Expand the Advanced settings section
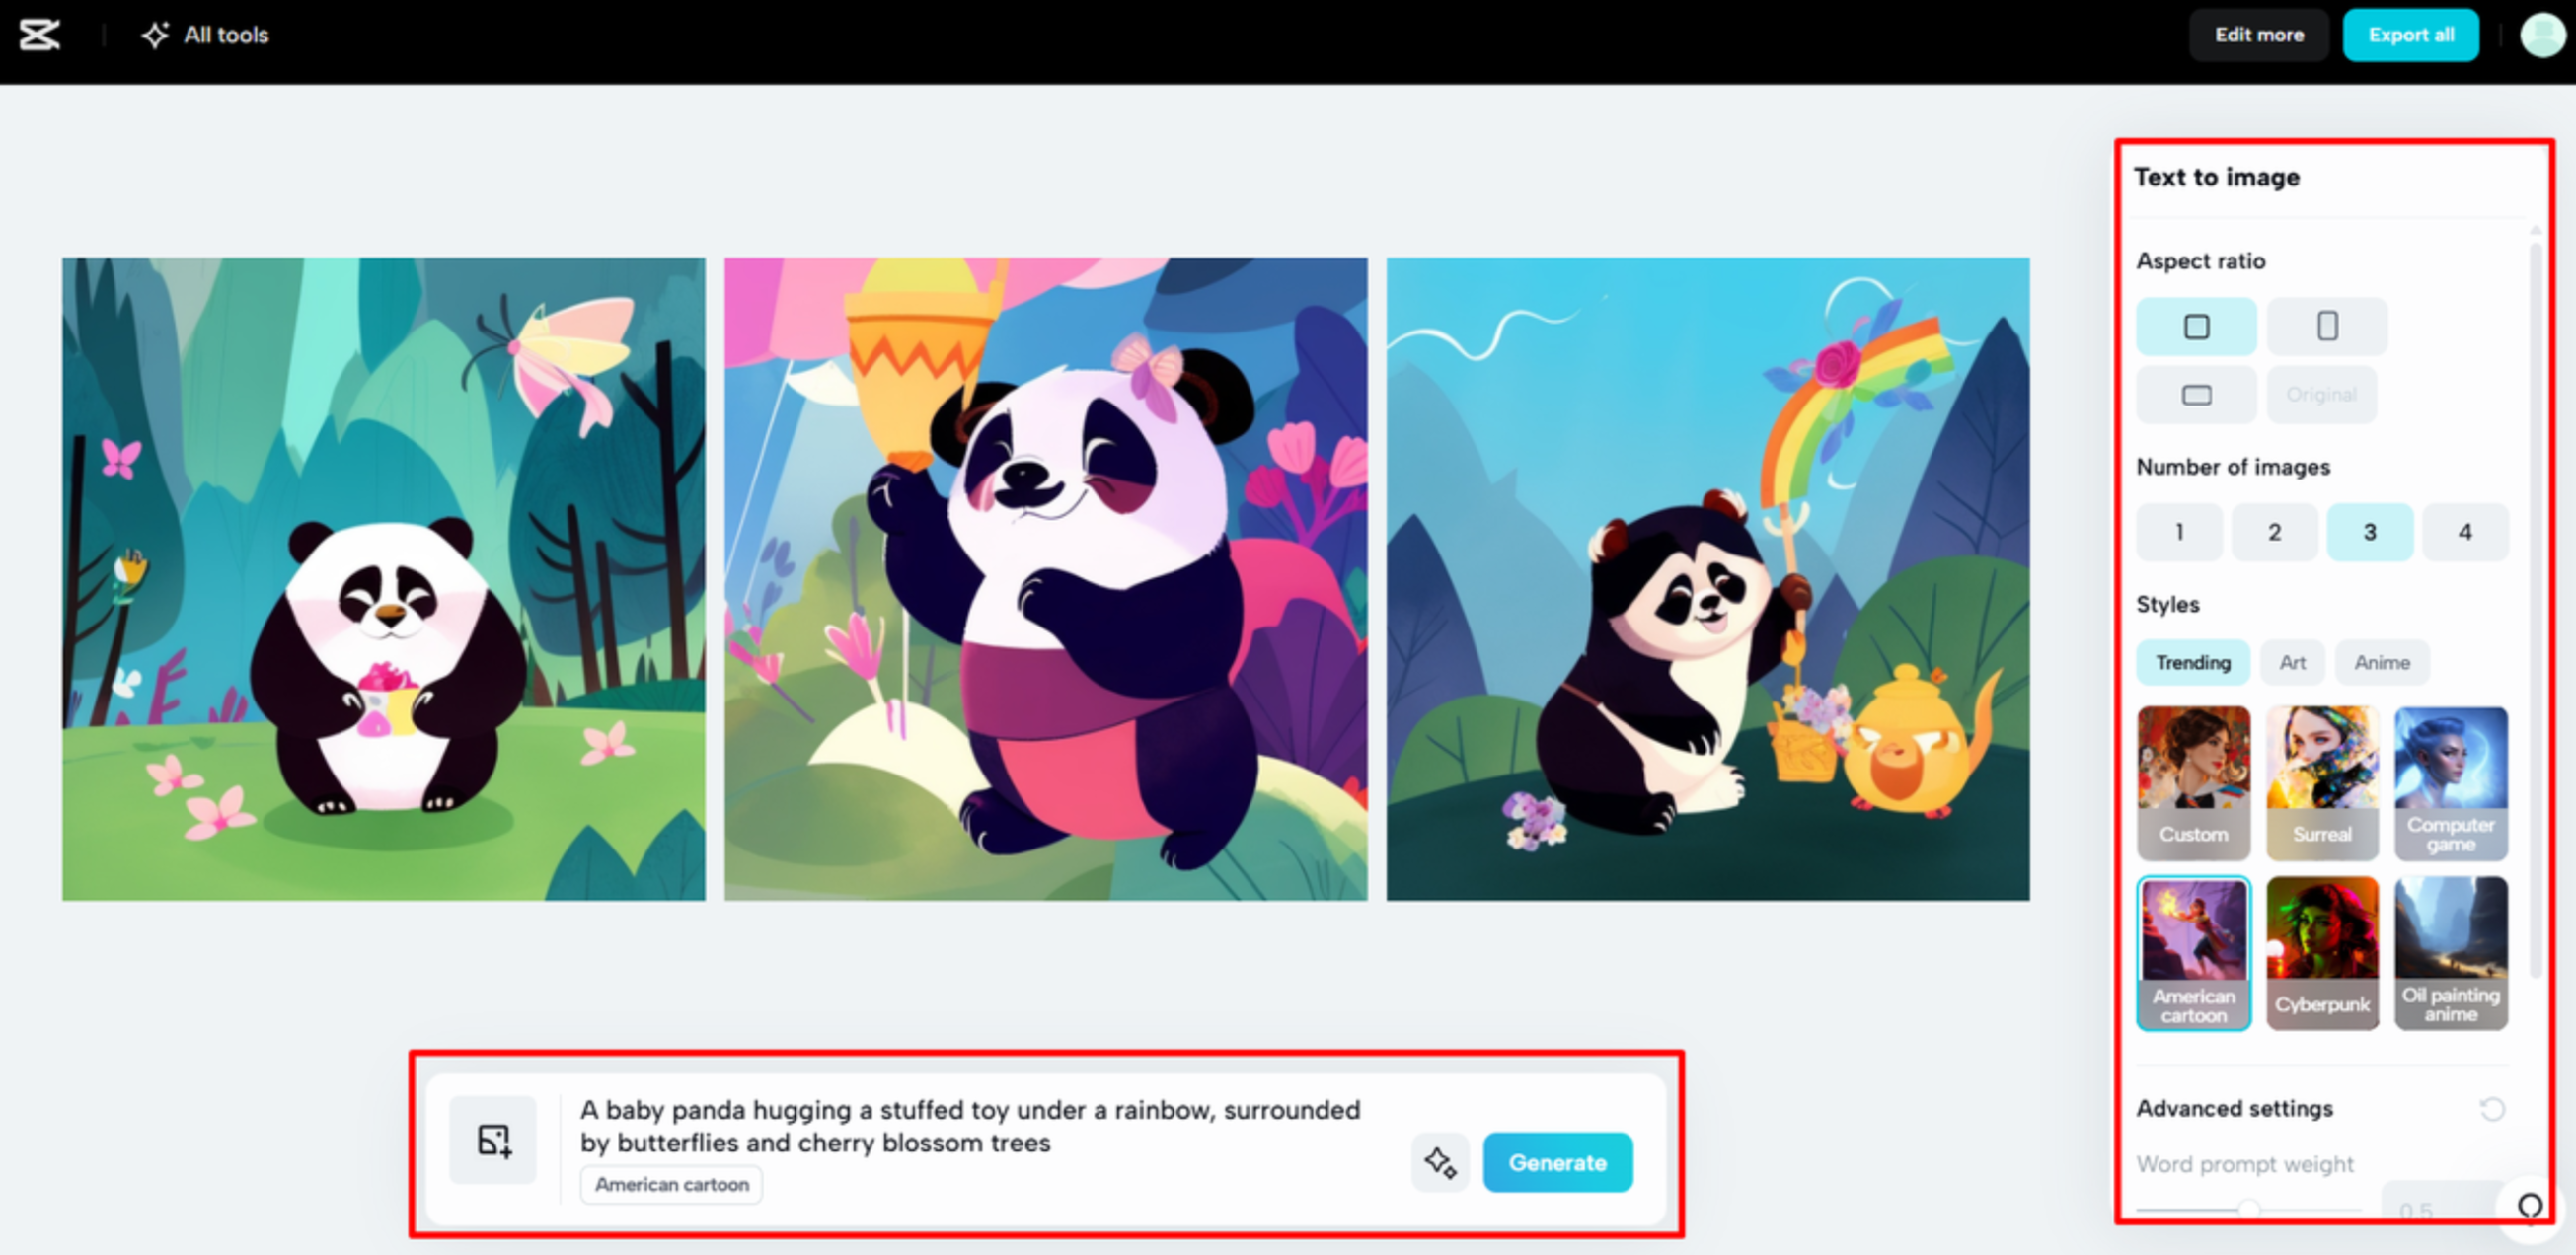This screenshot has height=1255, width=2576. pyautogui.click(x=2234, y=1108)
